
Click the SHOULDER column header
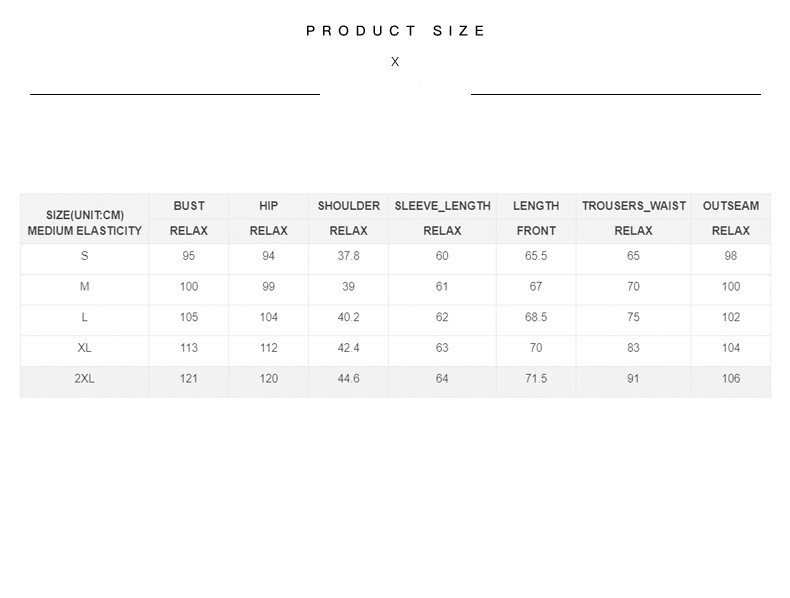pyautogui.click(x=349, y=206)
